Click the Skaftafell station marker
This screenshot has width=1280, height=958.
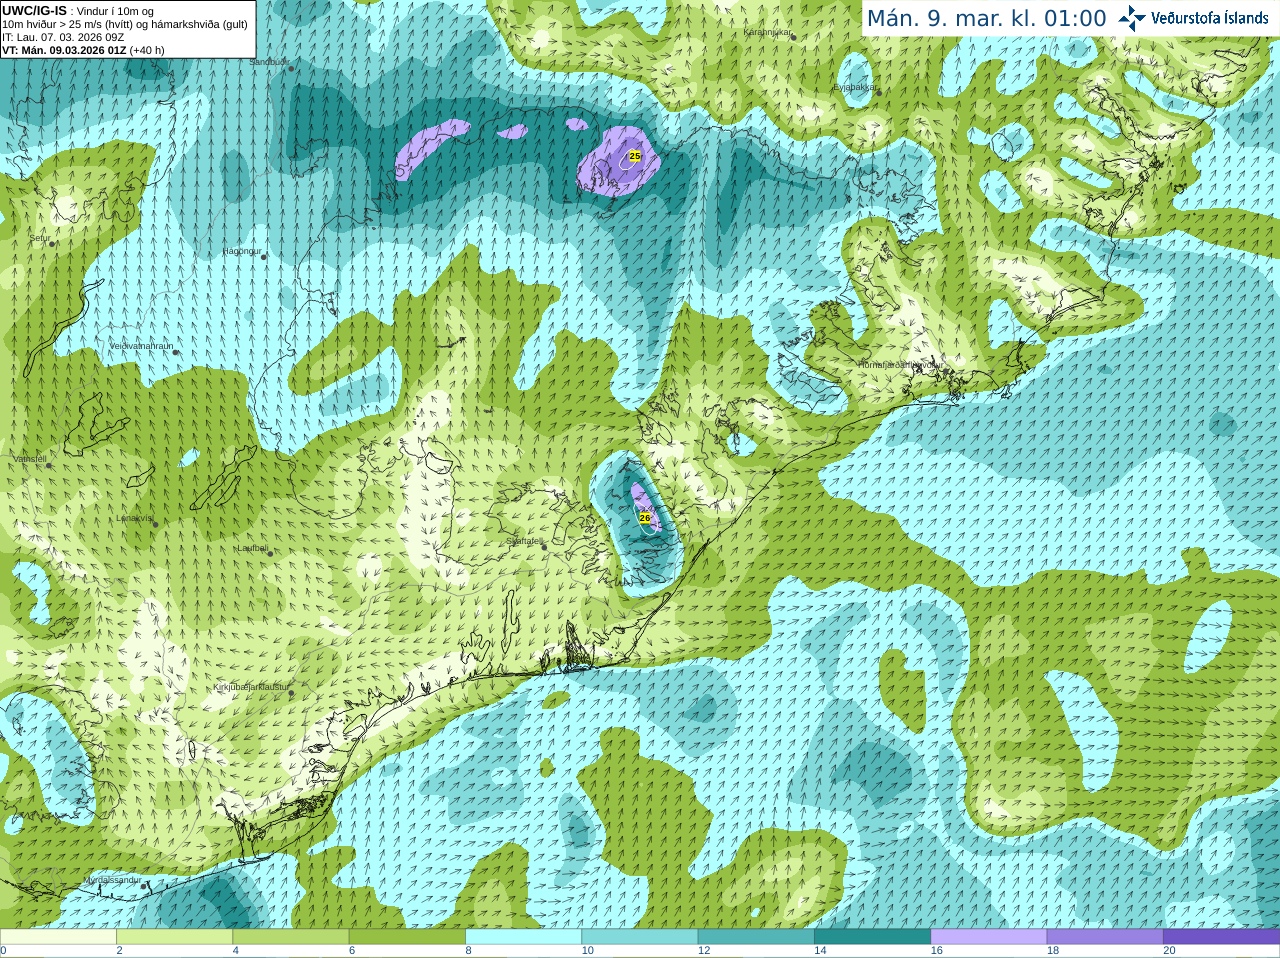pos(545,546)
